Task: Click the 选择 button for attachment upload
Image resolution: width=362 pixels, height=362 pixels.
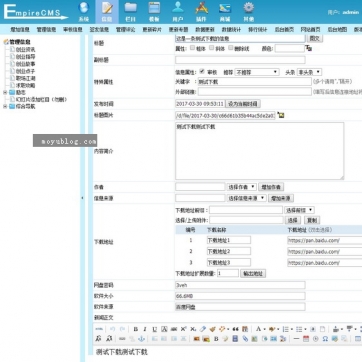Action: [x=292, y=220]
